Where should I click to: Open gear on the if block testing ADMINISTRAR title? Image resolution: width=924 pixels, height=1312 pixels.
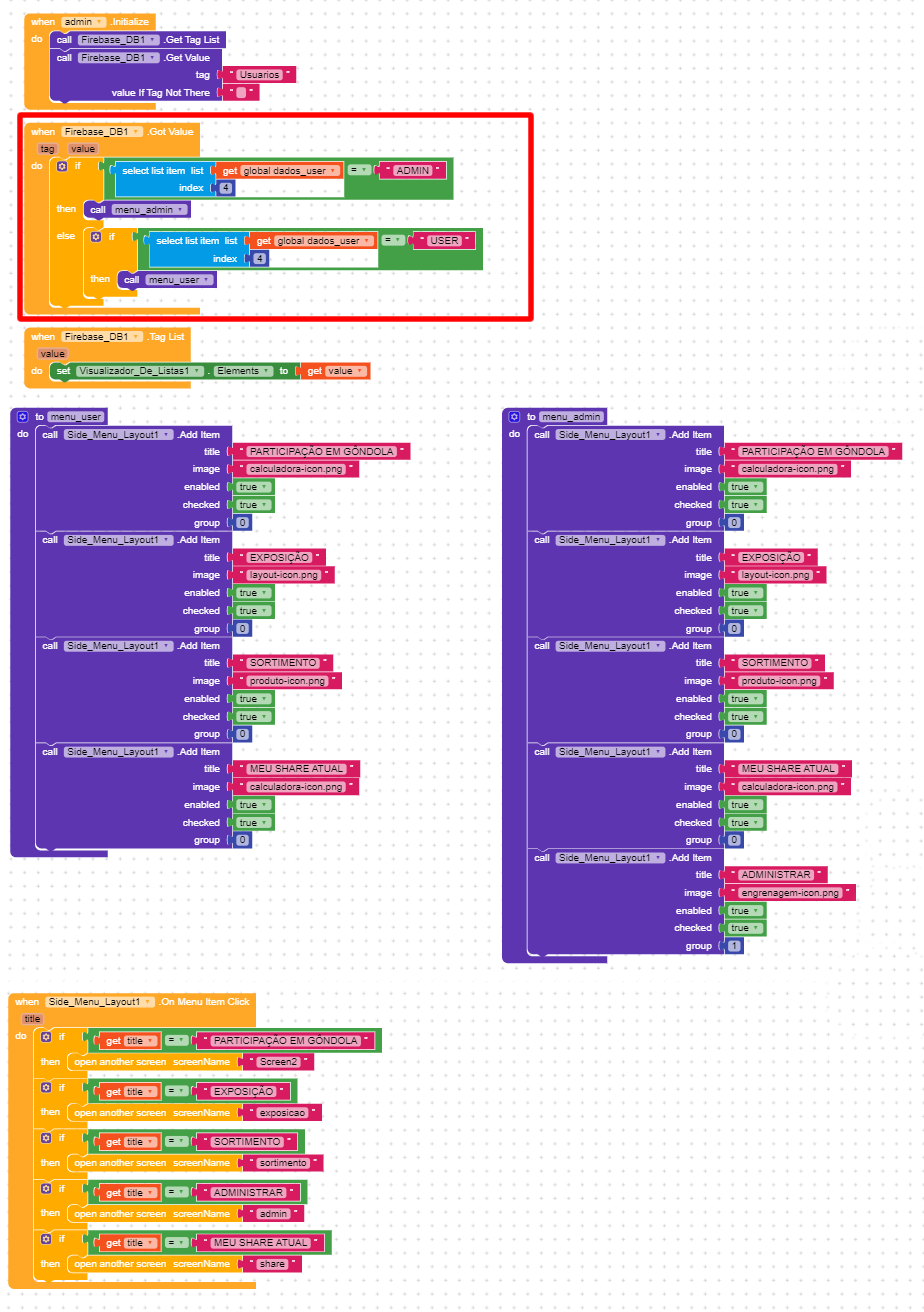(45, 1189)
